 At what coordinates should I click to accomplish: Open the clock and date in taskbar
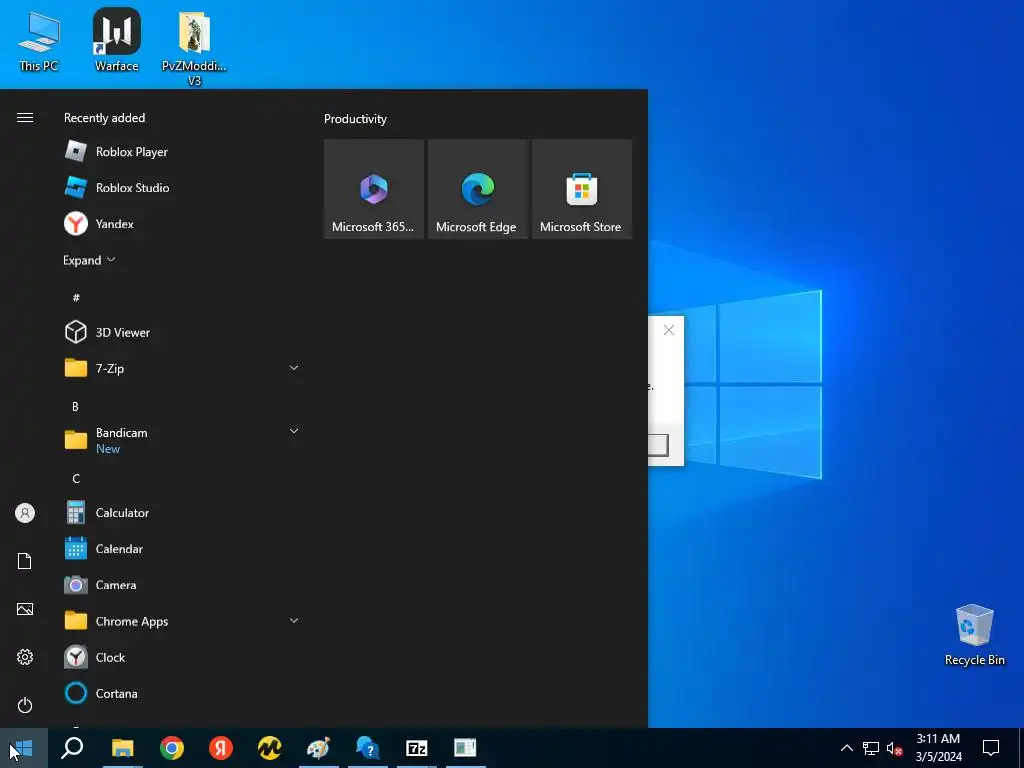coord(938,748)
